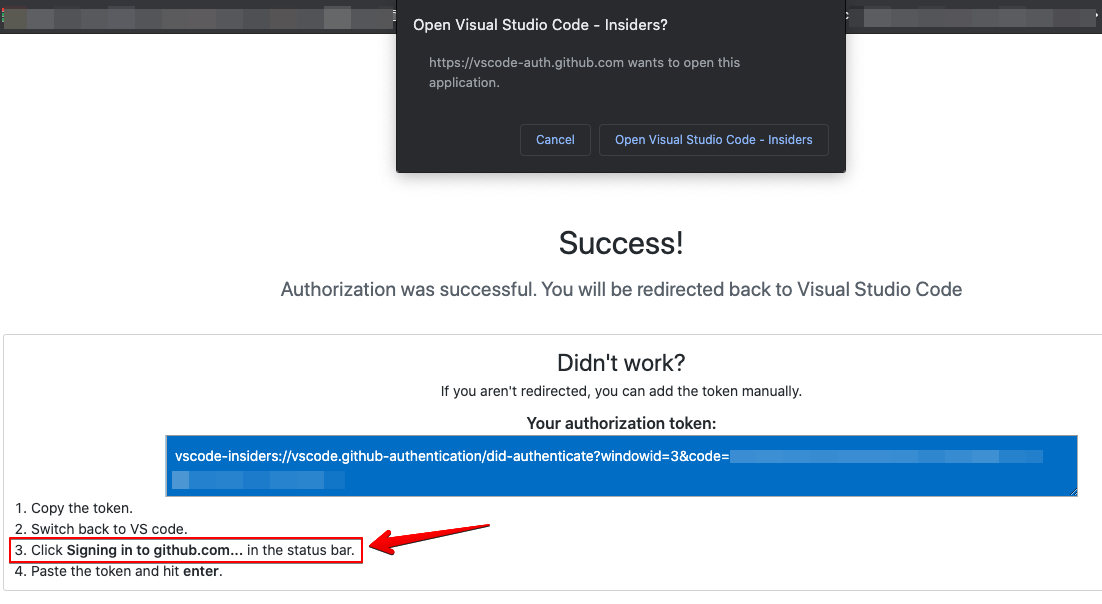Click Cancel to dismiss the dialog

[x=555, y=140]
